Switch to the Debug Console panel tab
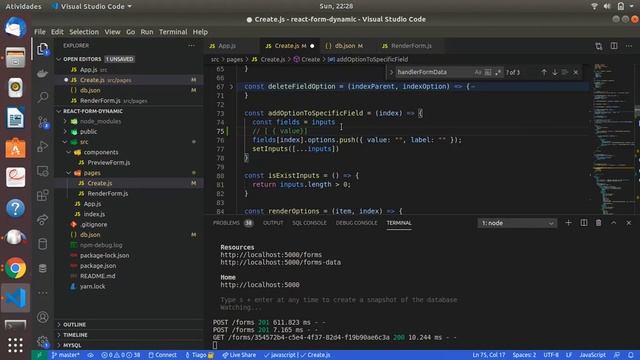The width and height of the screenshot is (640, 360). coord(356,223)
